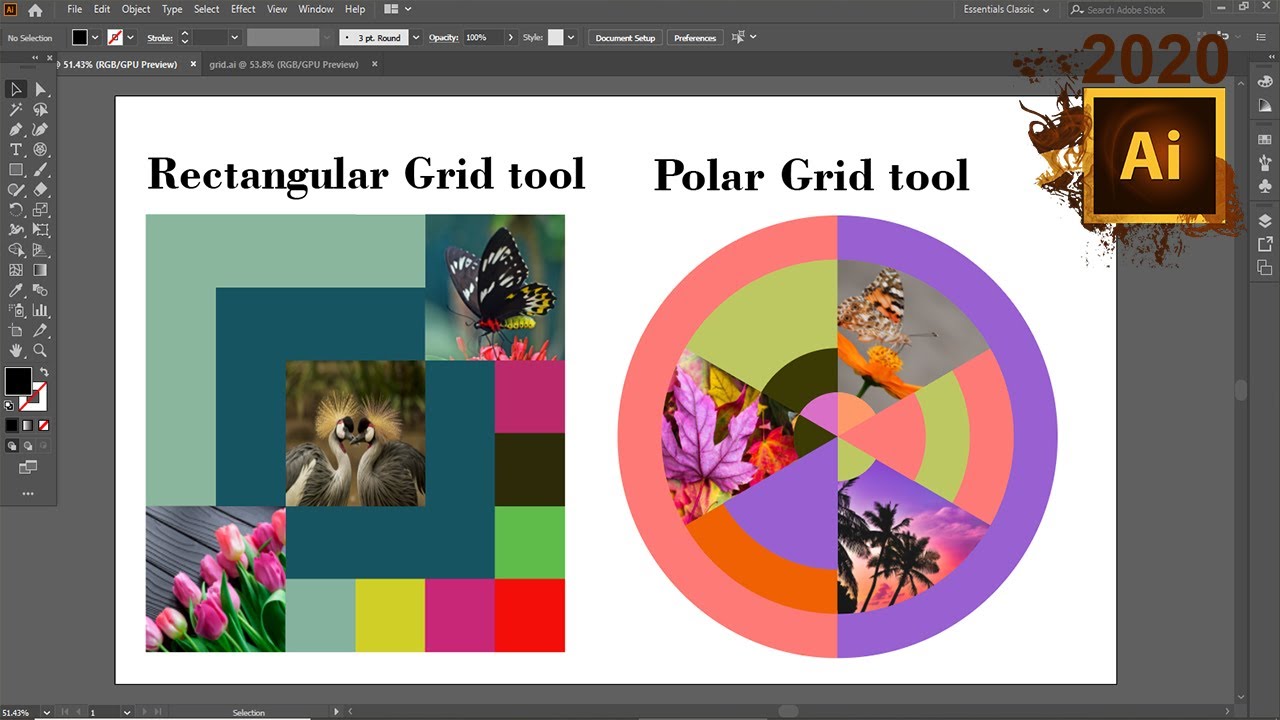
Task: Expand the 3 pt. Round brush dropdown
Action: (x=415, y=37)
